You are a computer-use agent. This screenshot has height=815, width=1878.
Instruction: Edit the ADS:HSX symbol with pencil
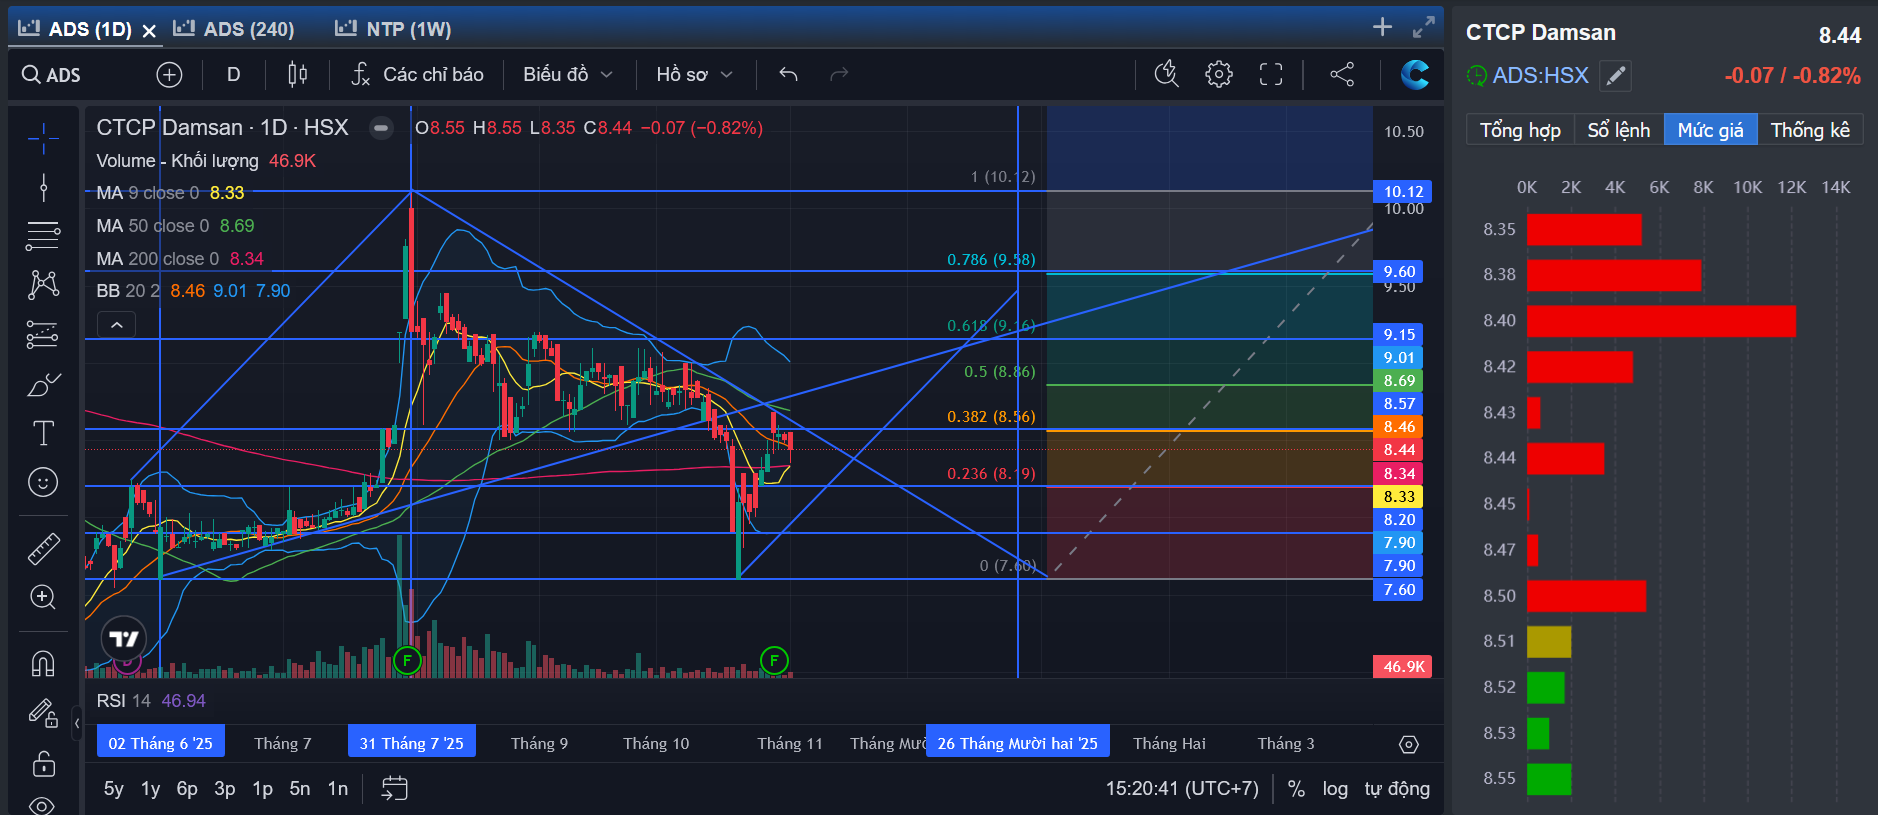click(x=1615, y=76)
